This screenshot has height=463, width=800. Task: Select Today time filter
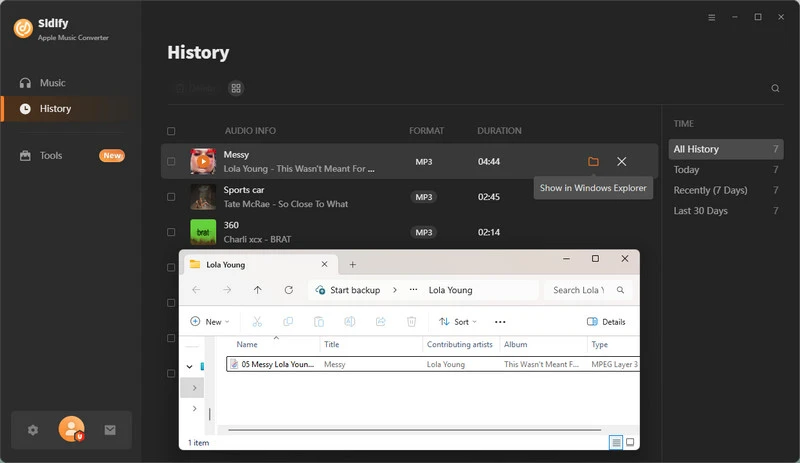click(726, 169)
